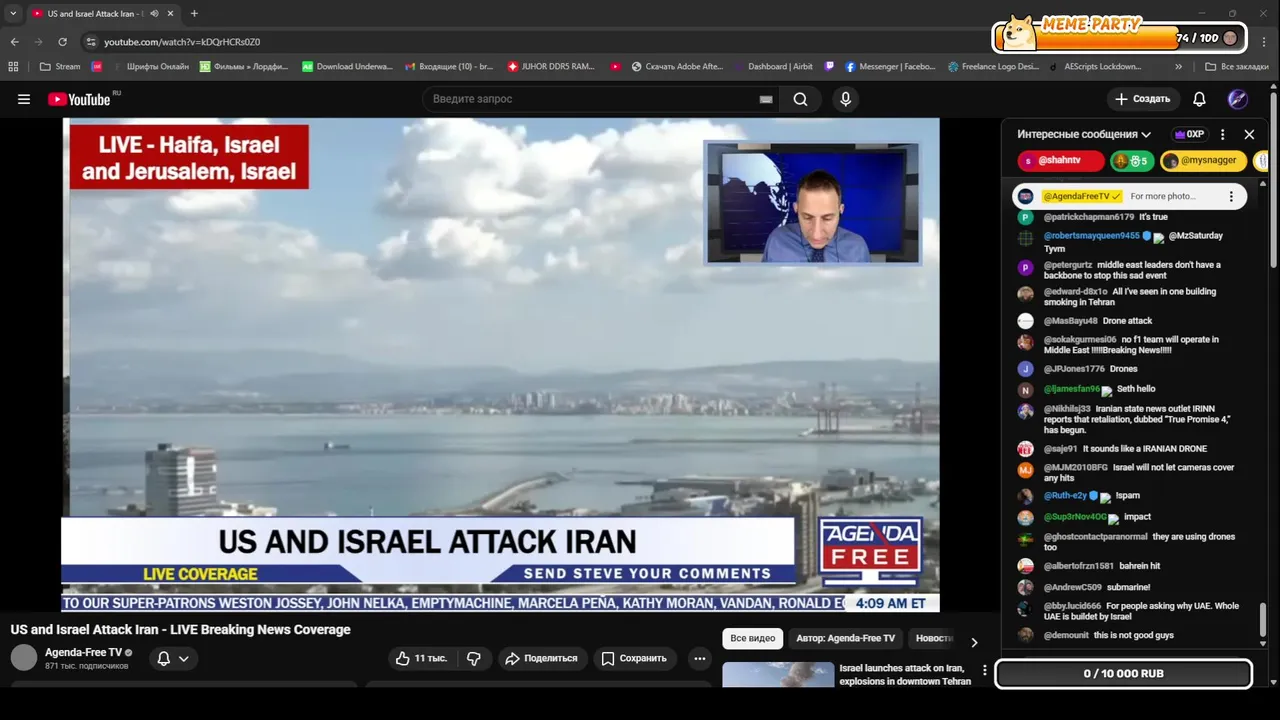Screen dimensions: 1280x720
Task: Expand the Интересные сообщения chat mode dropdown
Action: [1084, 134]
